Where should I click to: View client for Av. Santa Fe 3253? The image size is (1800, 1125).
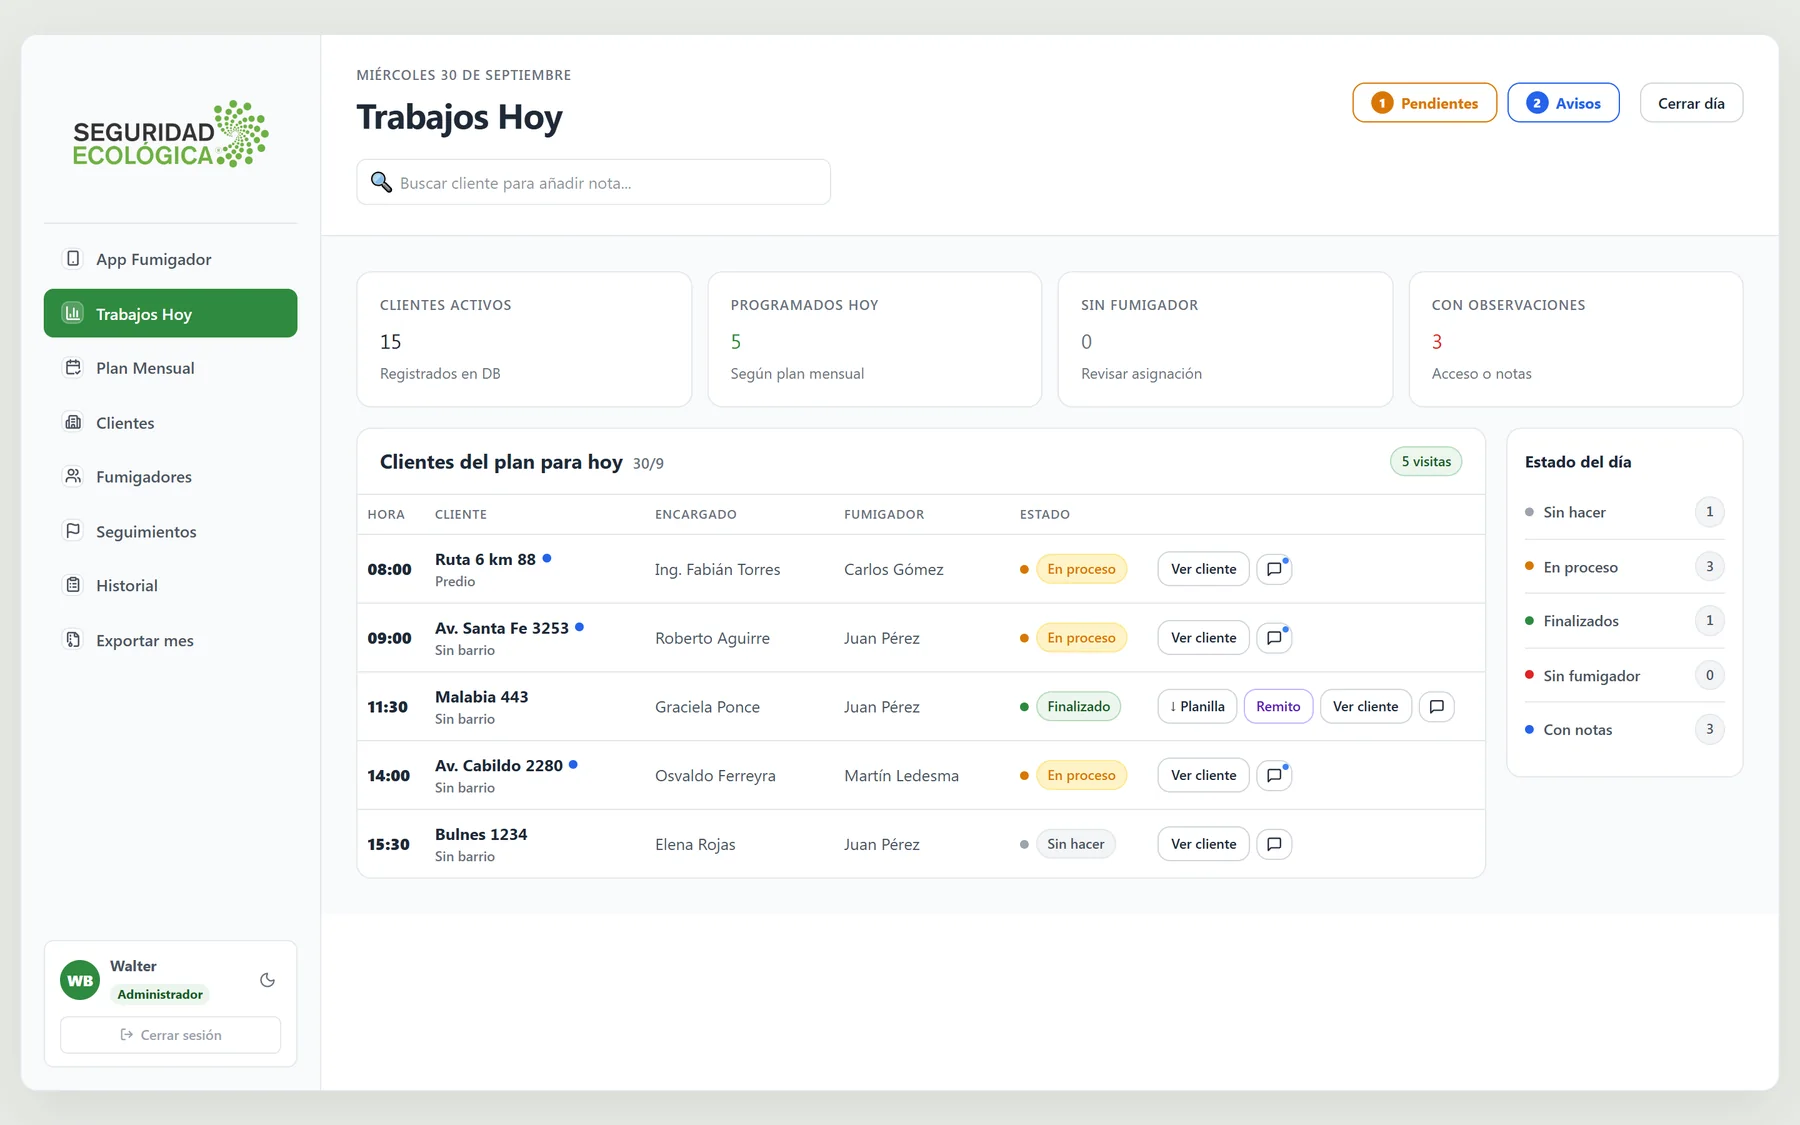pos(1203,638)
